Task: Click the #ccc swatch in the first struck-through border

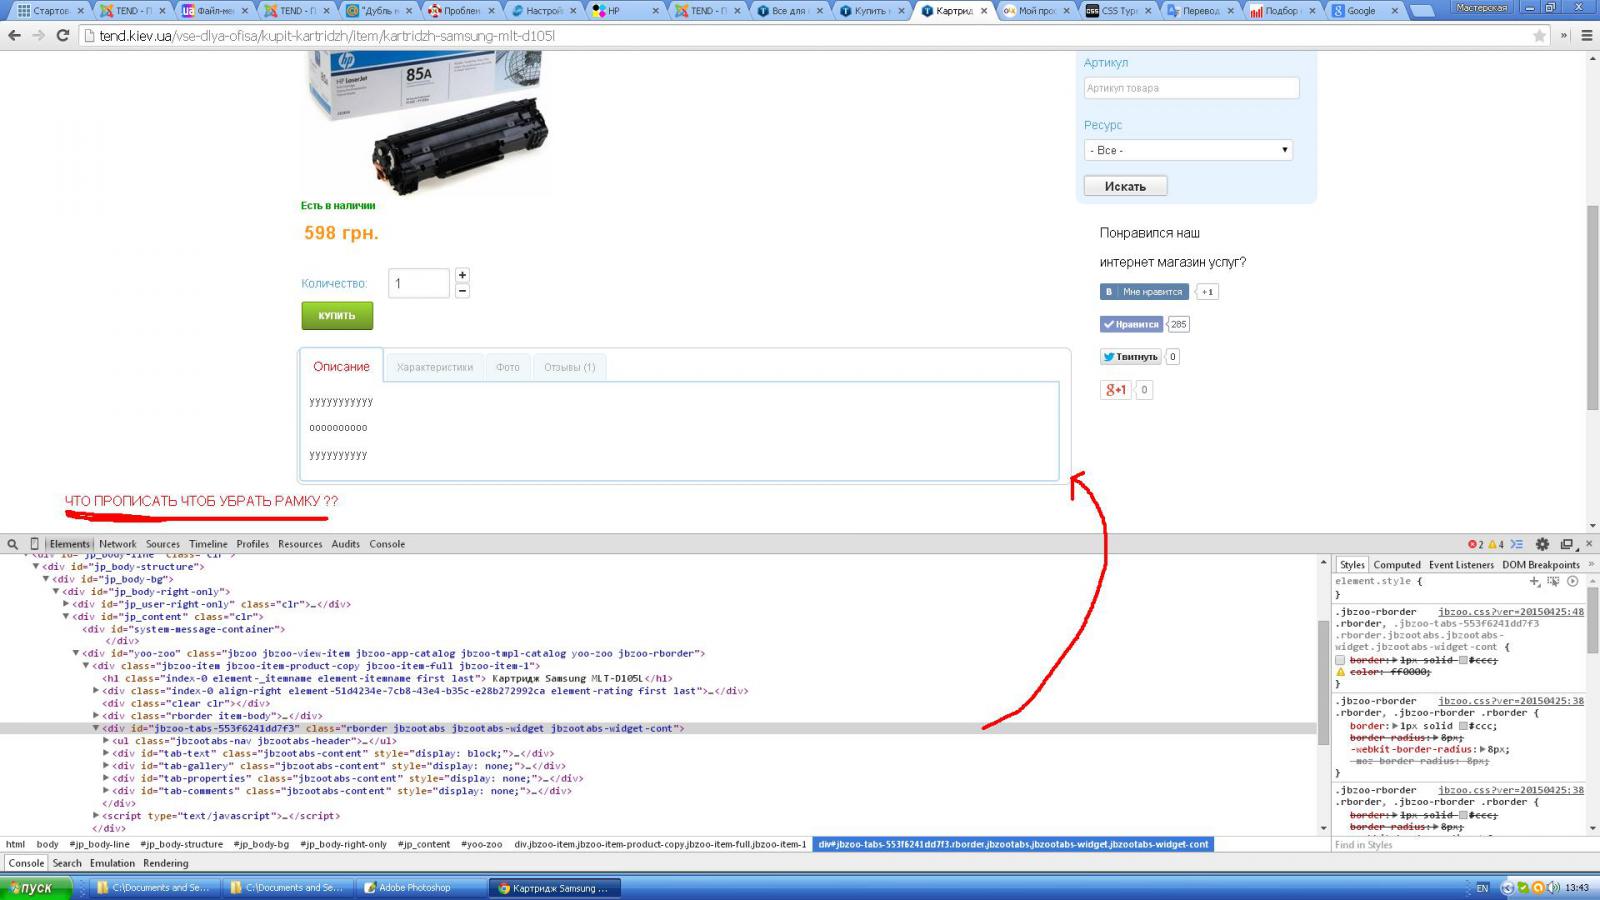Action: 1463,660
